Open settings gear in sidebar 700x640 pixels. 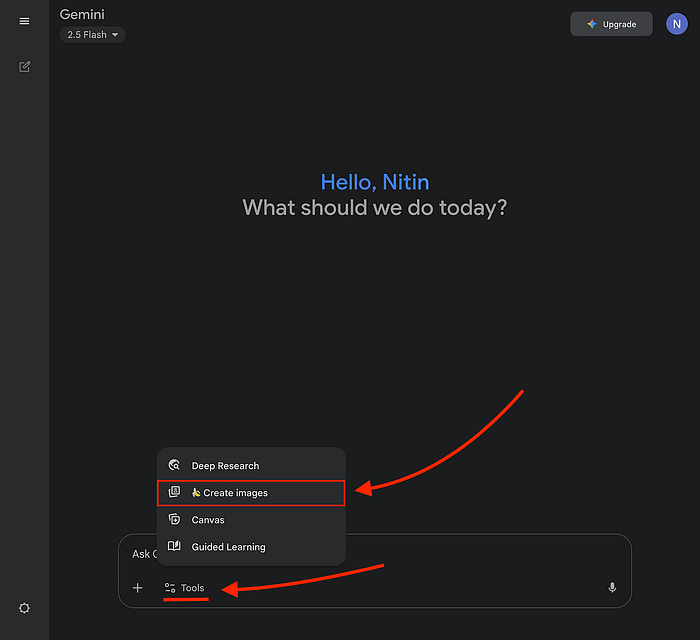(x=24, y=608)
